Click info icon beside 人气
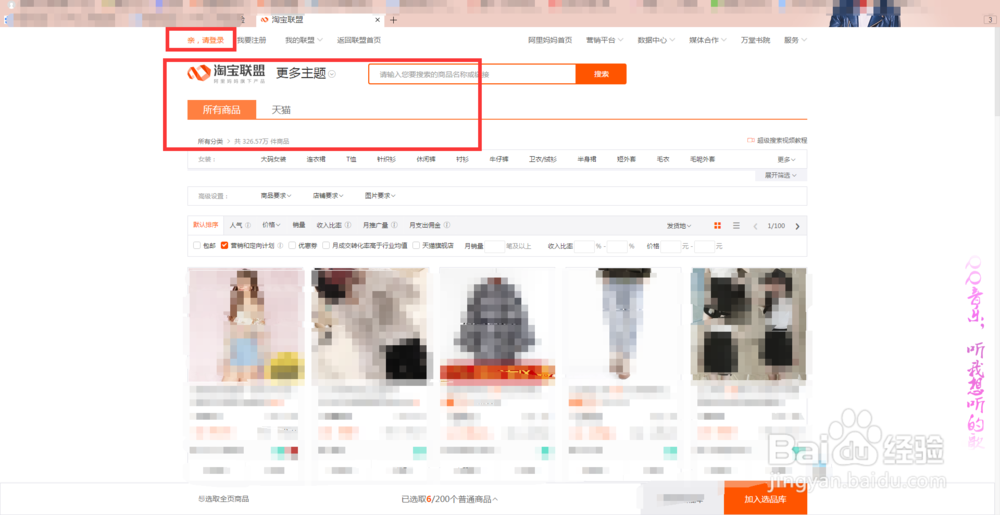This screenshot has width=1000, height=515. coord(248,225)
